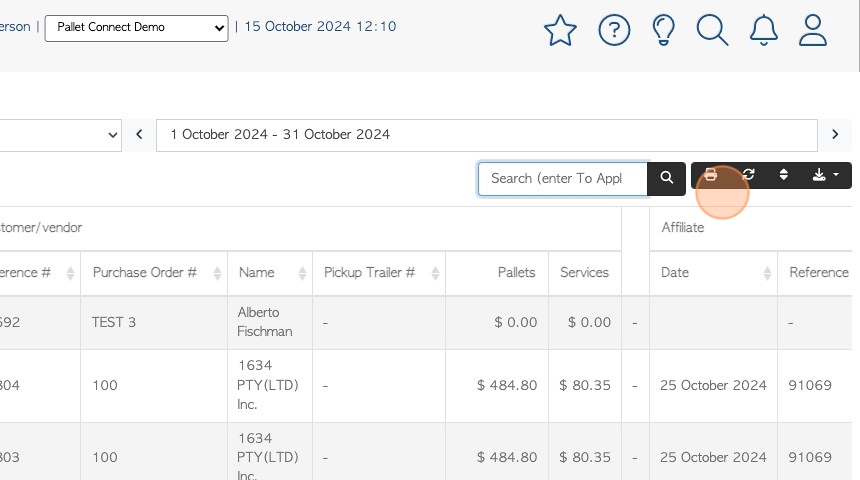
Task: Click the lightbulb tips icon
Action: 663,30
